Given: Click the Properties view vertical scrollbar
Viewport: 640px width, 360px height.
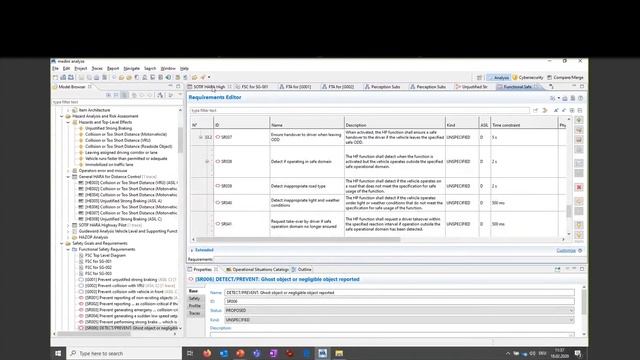Looking at the screenshot, I should [x=584, y=302].
